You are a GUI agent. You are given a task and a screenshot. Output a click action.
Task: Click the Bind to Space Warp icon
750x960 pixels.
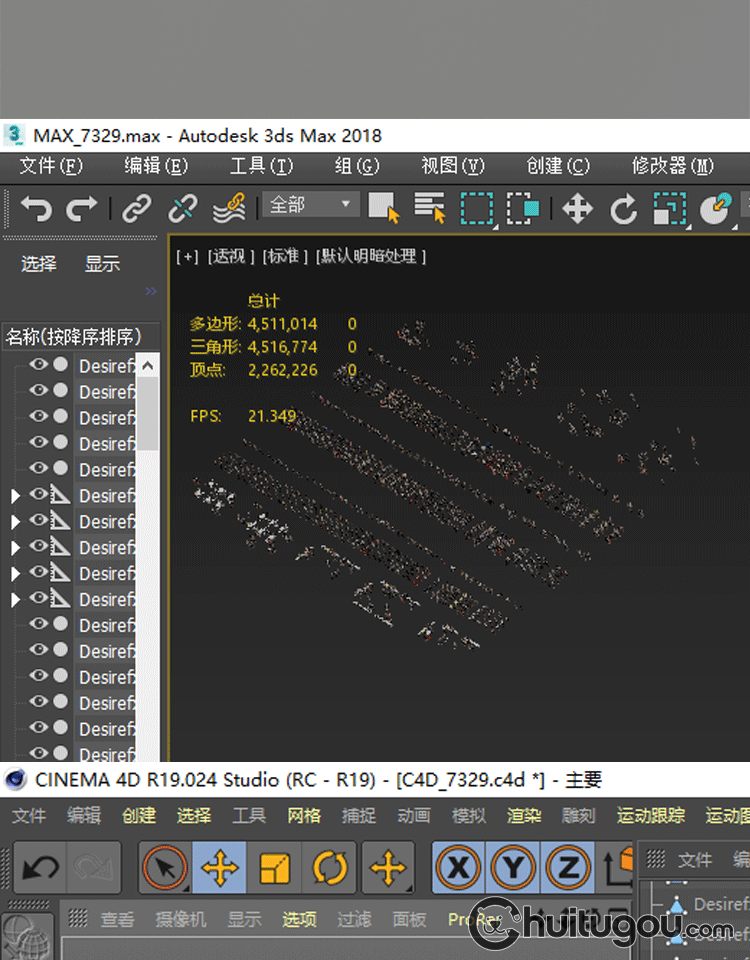[x=229, y=208]
